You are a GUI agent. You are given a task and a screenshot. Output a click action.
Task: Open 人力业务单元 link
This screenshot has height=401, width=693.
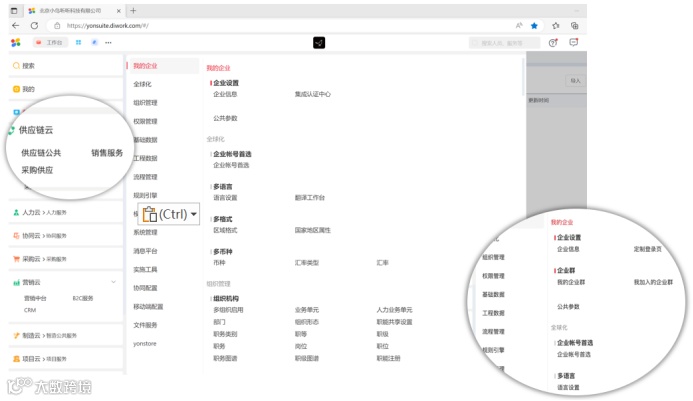coord(394,310)
